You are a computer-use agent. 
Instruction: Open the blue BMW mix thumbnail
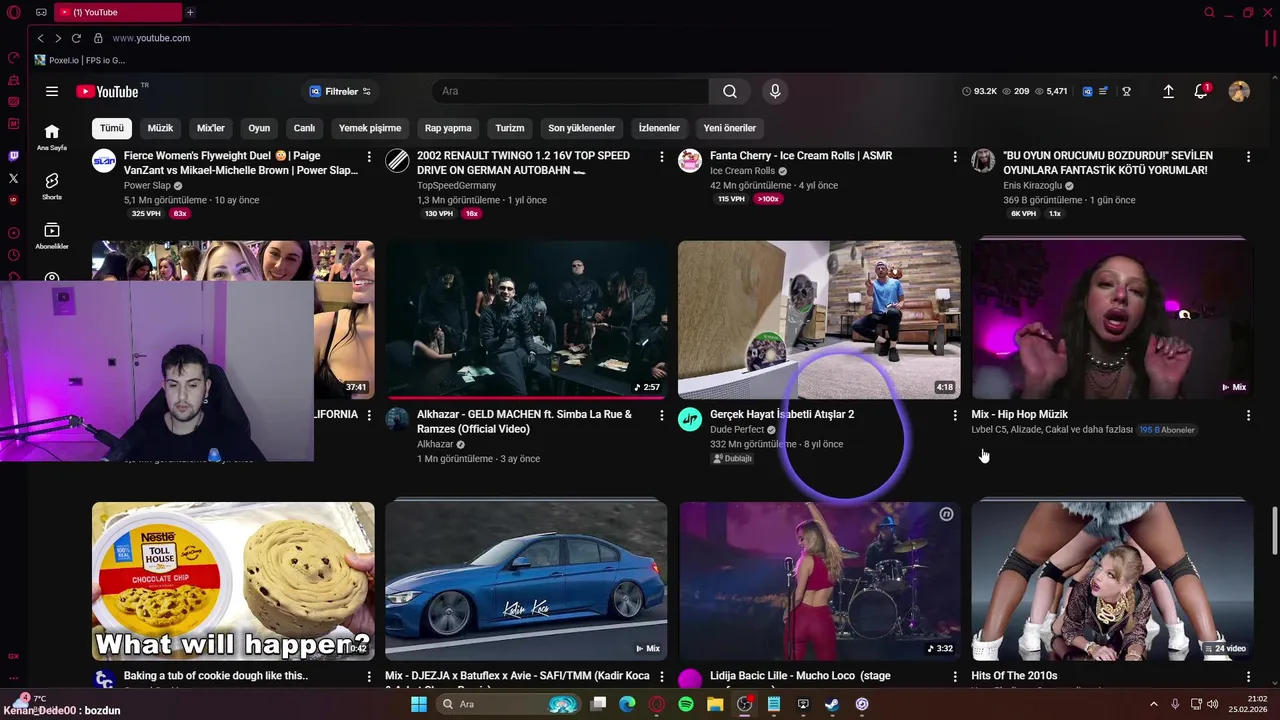tap(526, 581)
